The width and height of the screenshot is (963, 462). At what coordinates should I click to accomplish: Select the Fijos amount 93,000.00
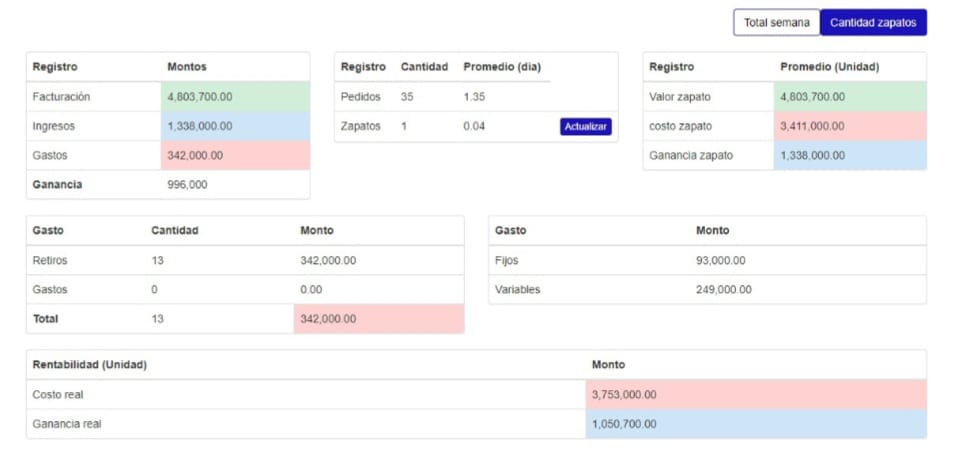point(720,260)
